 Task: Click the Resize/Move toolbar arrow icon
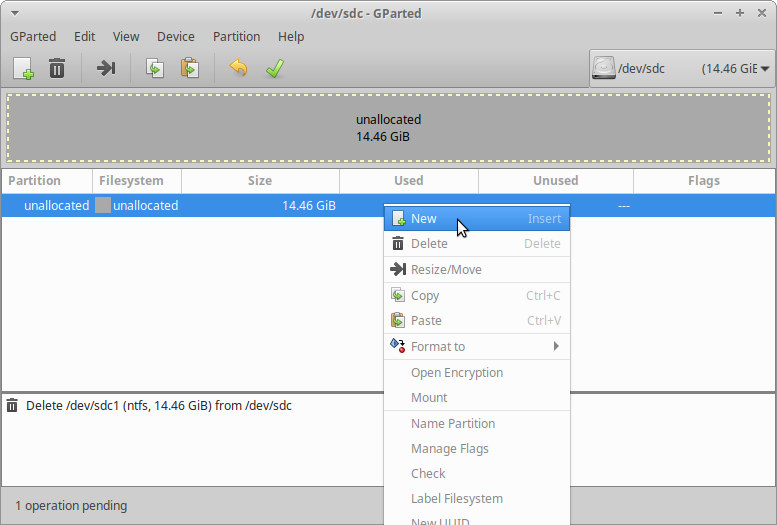pos(106,68)
